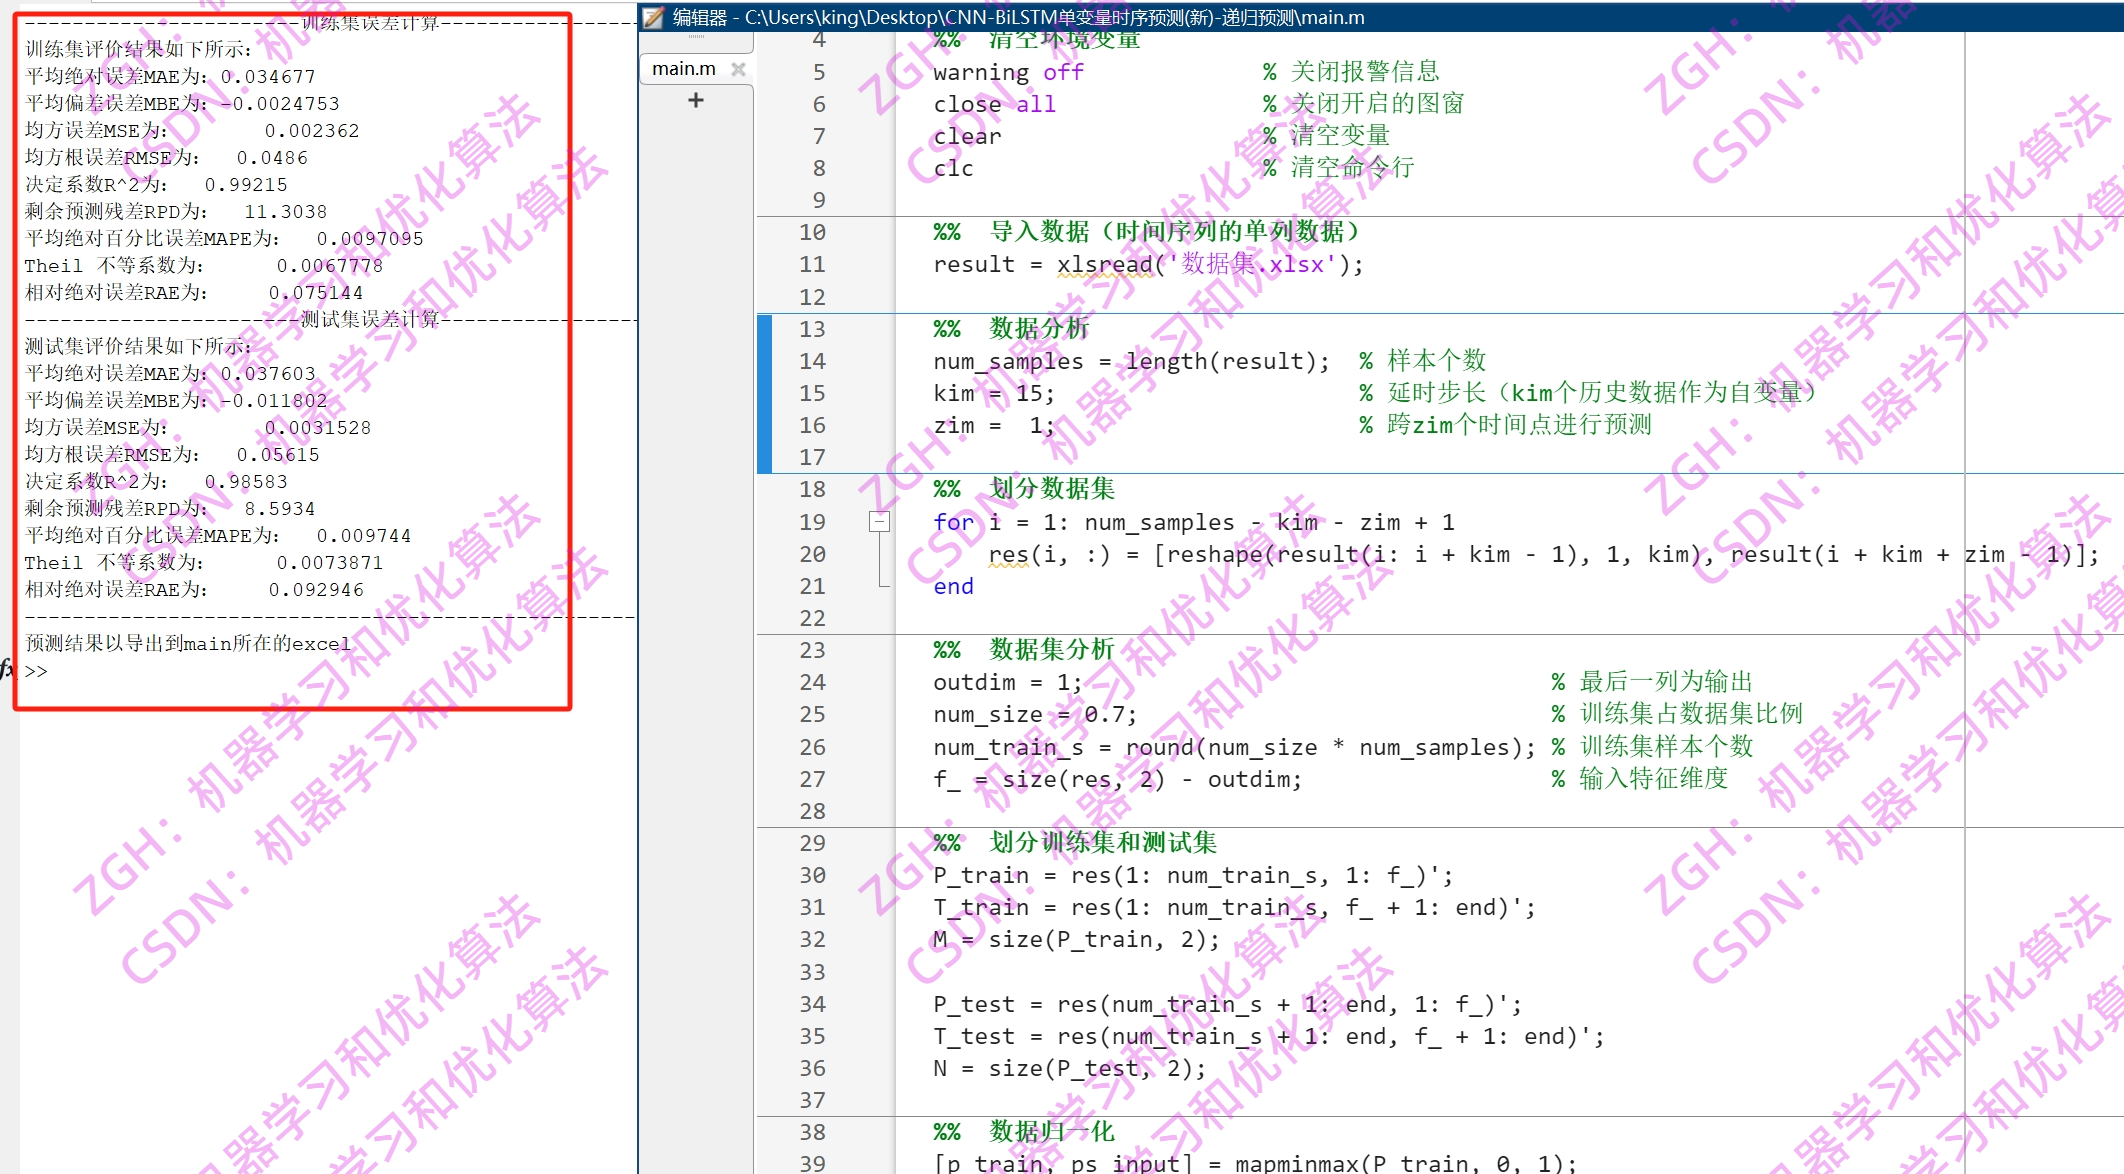2124x1174 pixels.
Task: Collapse the for loop fold marker
Action: pos(879,521)
